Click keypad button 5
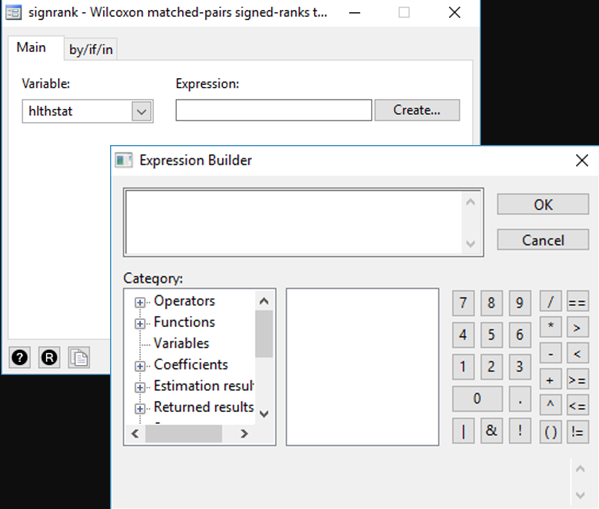 (491, 335)
